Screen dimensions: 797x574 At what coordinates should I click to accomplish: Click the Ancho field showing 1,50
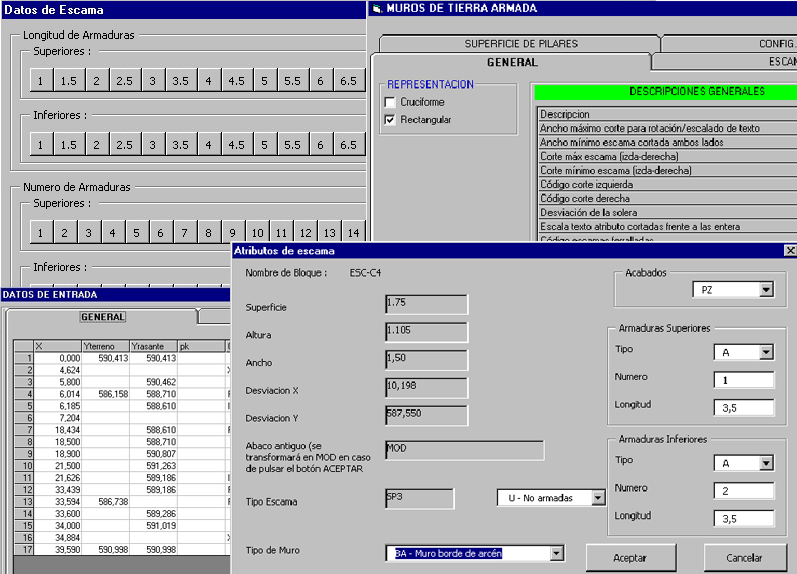pos(426,359)
